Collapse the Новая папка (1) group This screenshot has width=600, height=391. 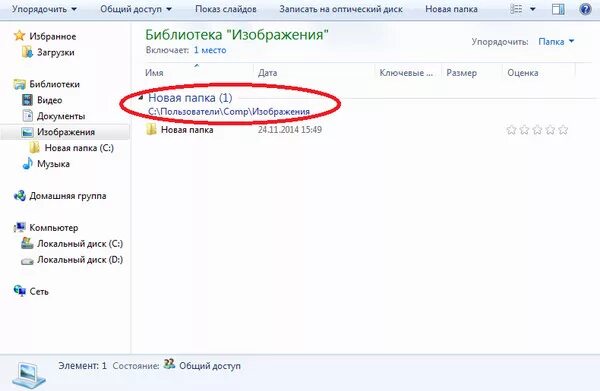point(141,98)
